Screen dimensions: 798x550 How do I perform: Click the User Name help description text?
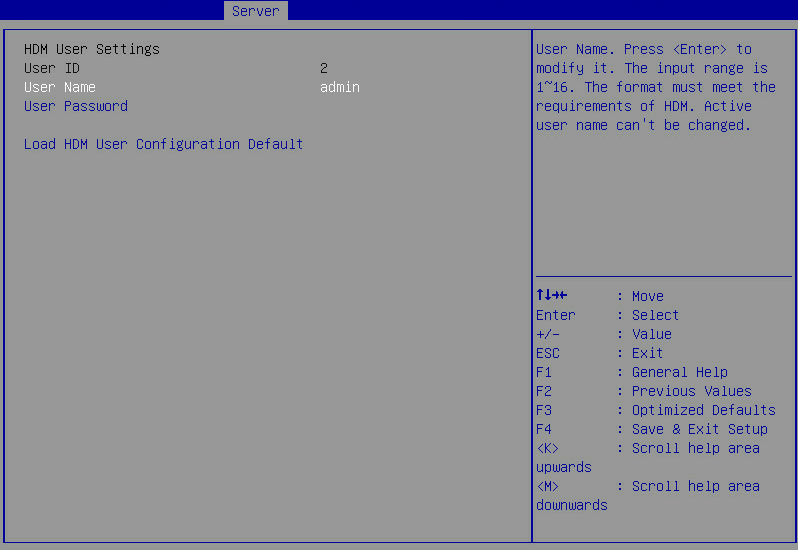[x=656, y=87]
